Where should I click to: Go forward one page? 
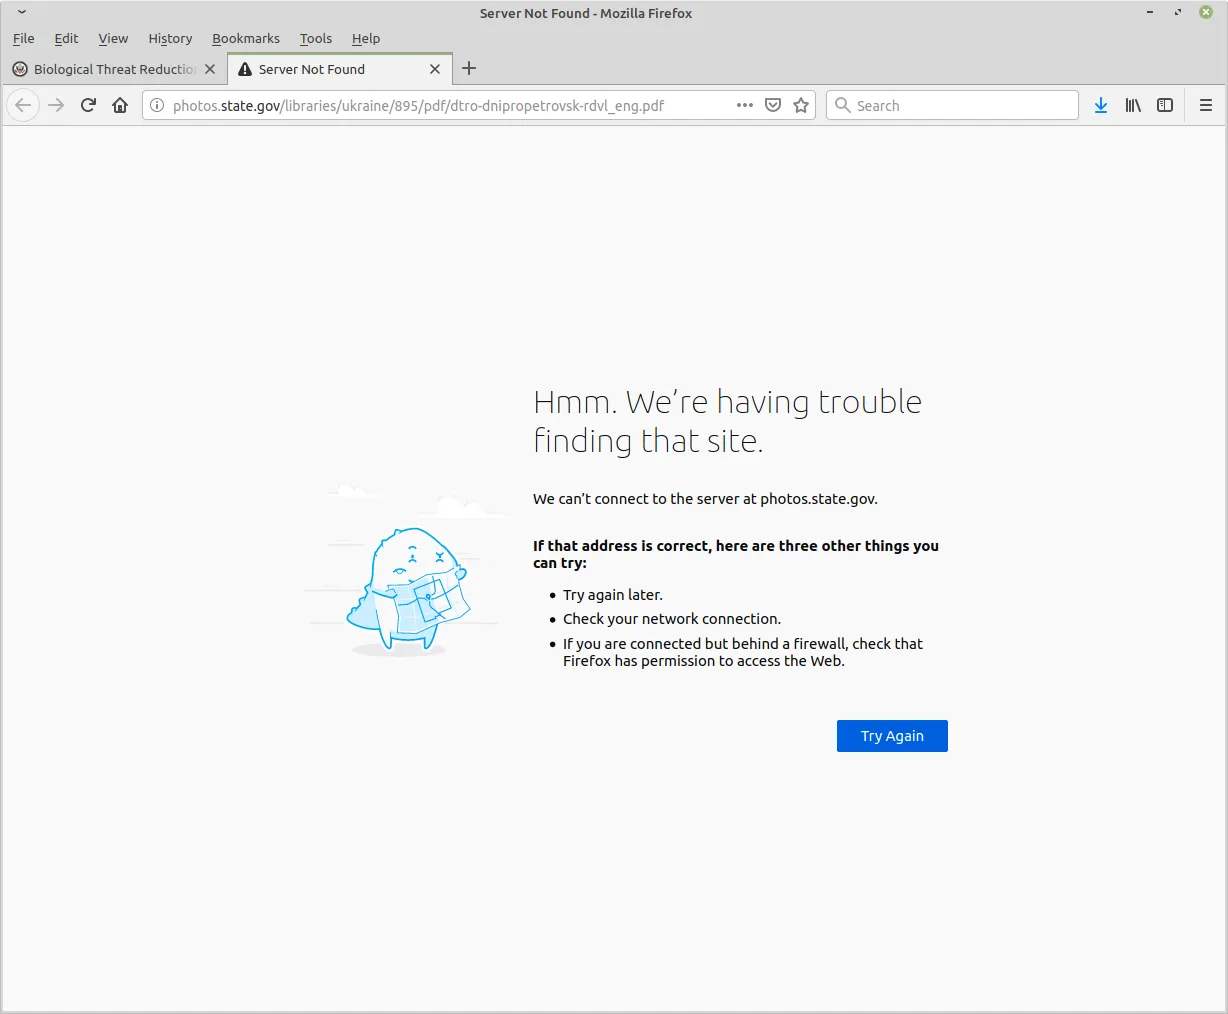click(x=56, y=105)
